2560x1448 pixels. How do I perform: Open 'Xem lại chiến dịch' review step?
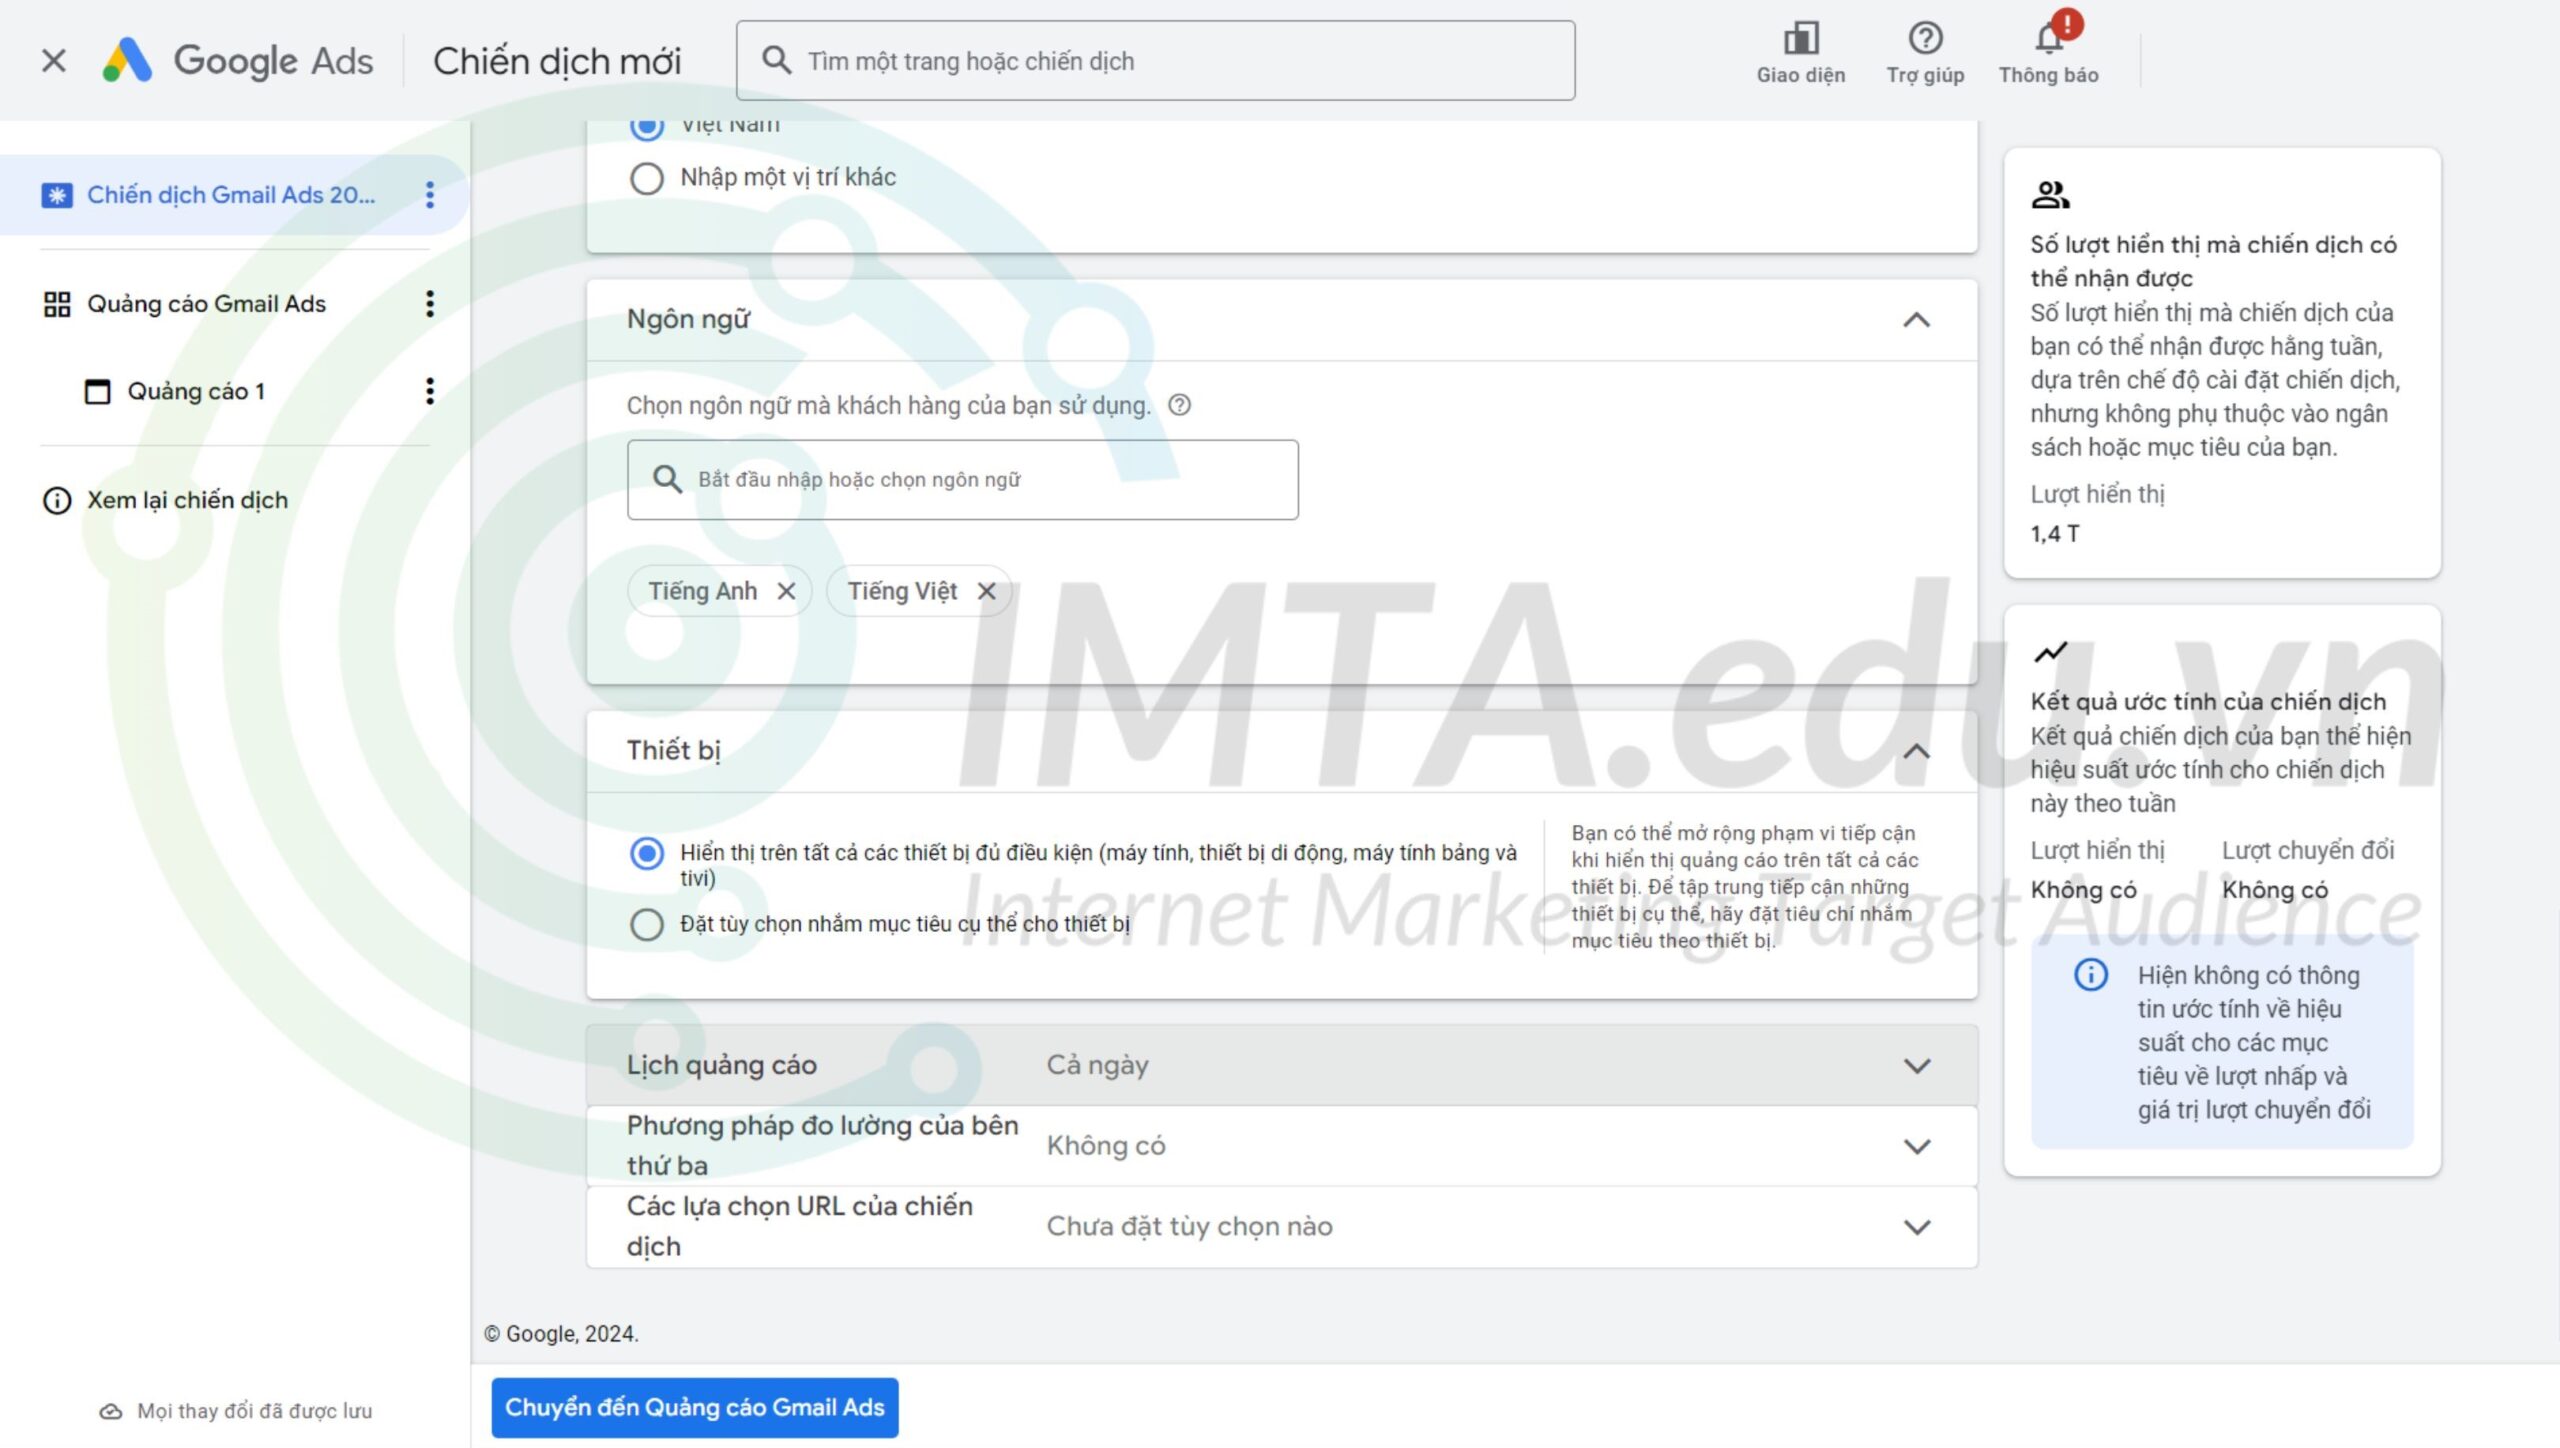[x=187, y=500]
